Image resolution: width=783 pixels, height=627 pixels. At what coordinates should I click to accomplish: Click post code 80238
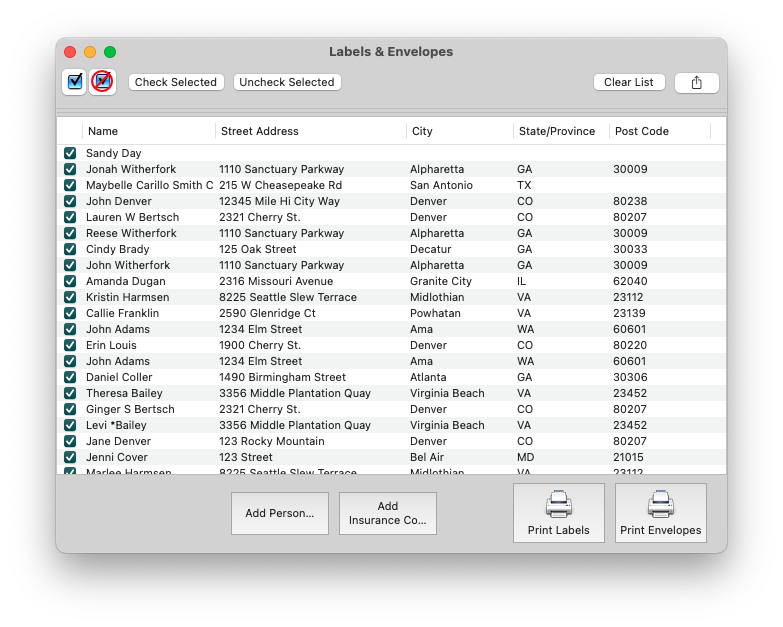[x=630, y=201]
